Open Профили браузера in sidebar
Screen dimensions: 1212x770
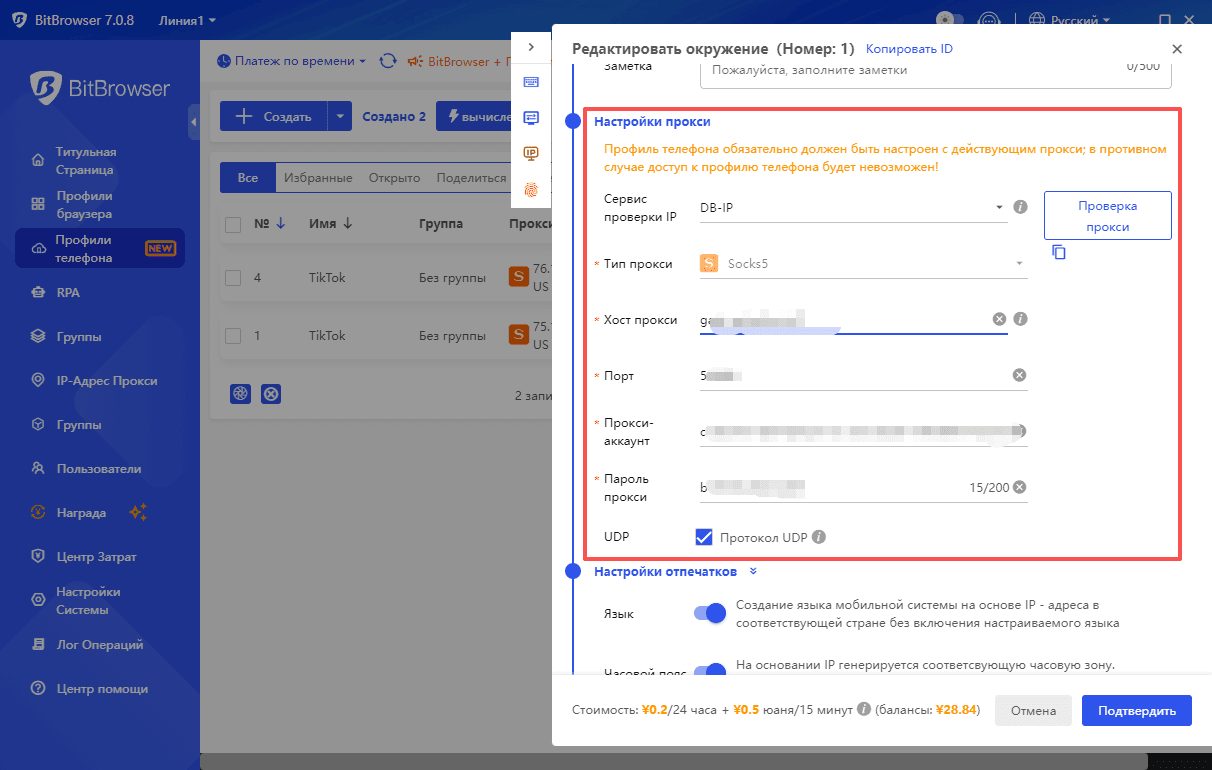tap(83, 205)
